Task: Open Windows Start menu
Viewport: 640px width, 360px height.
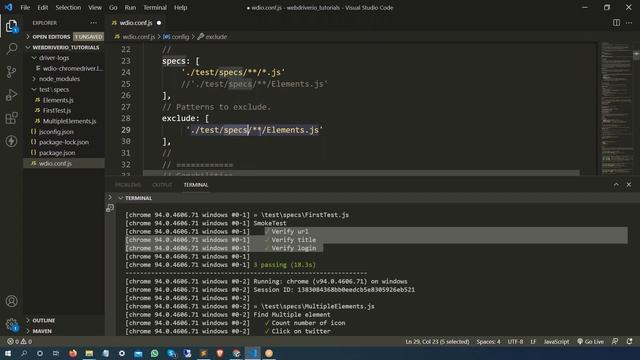Action: click(8, 353)
